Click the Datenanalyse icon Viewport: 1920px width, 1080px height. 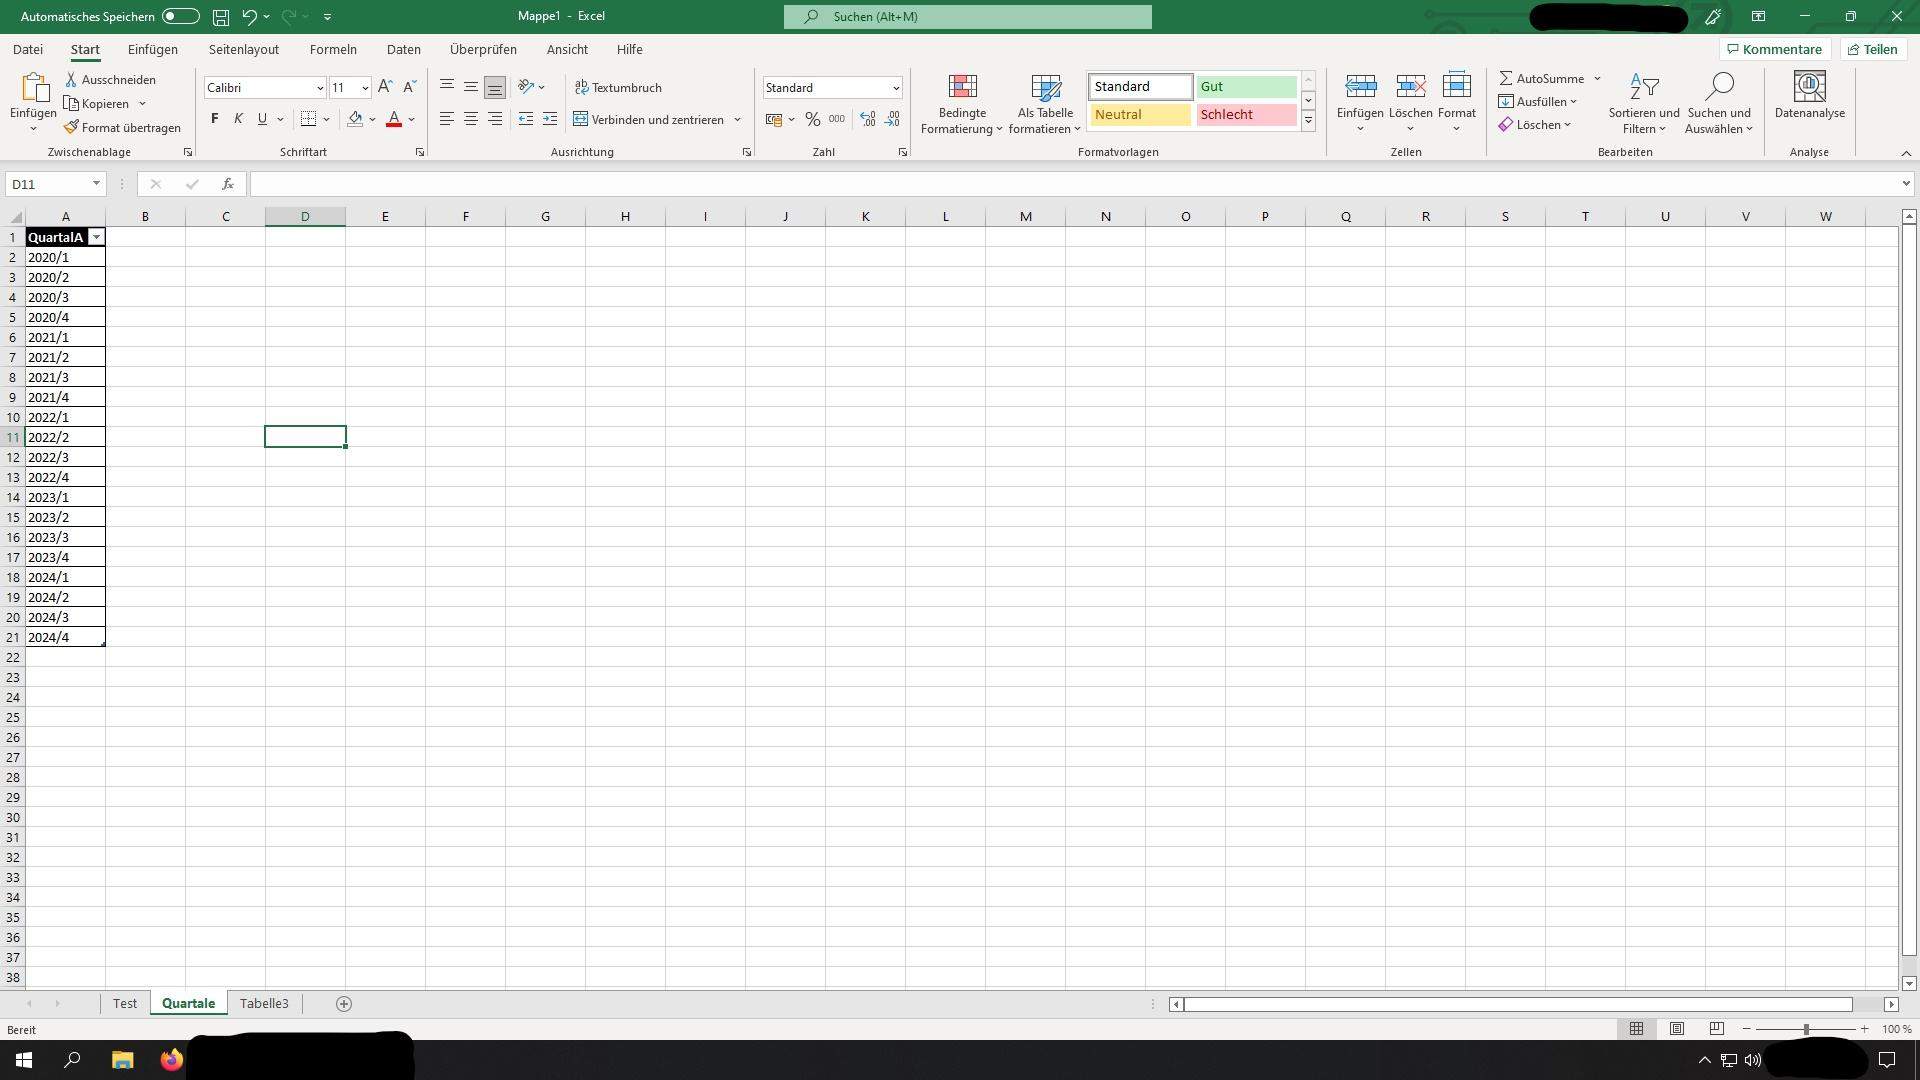(1810, 87)
